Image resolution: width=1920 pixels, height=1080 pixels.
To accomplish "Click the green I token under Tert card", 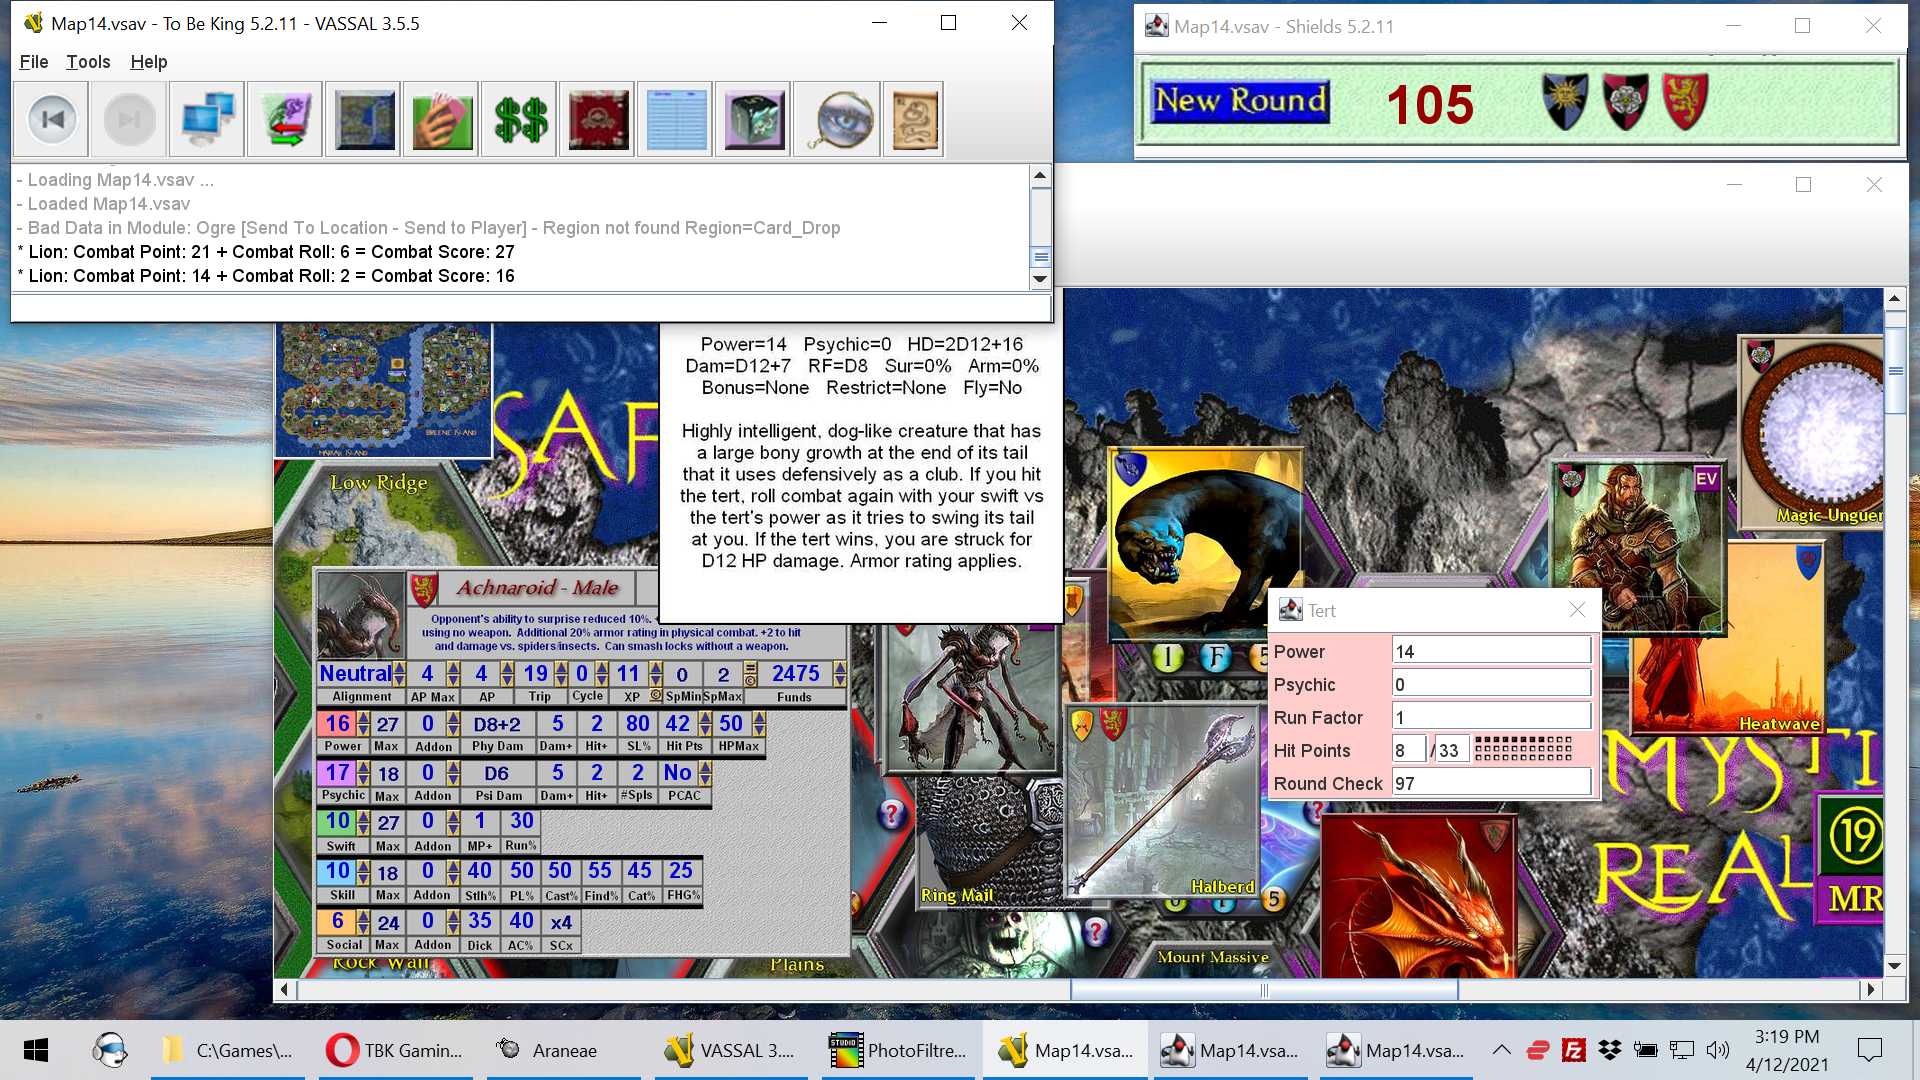I will tap(1167, 657).
